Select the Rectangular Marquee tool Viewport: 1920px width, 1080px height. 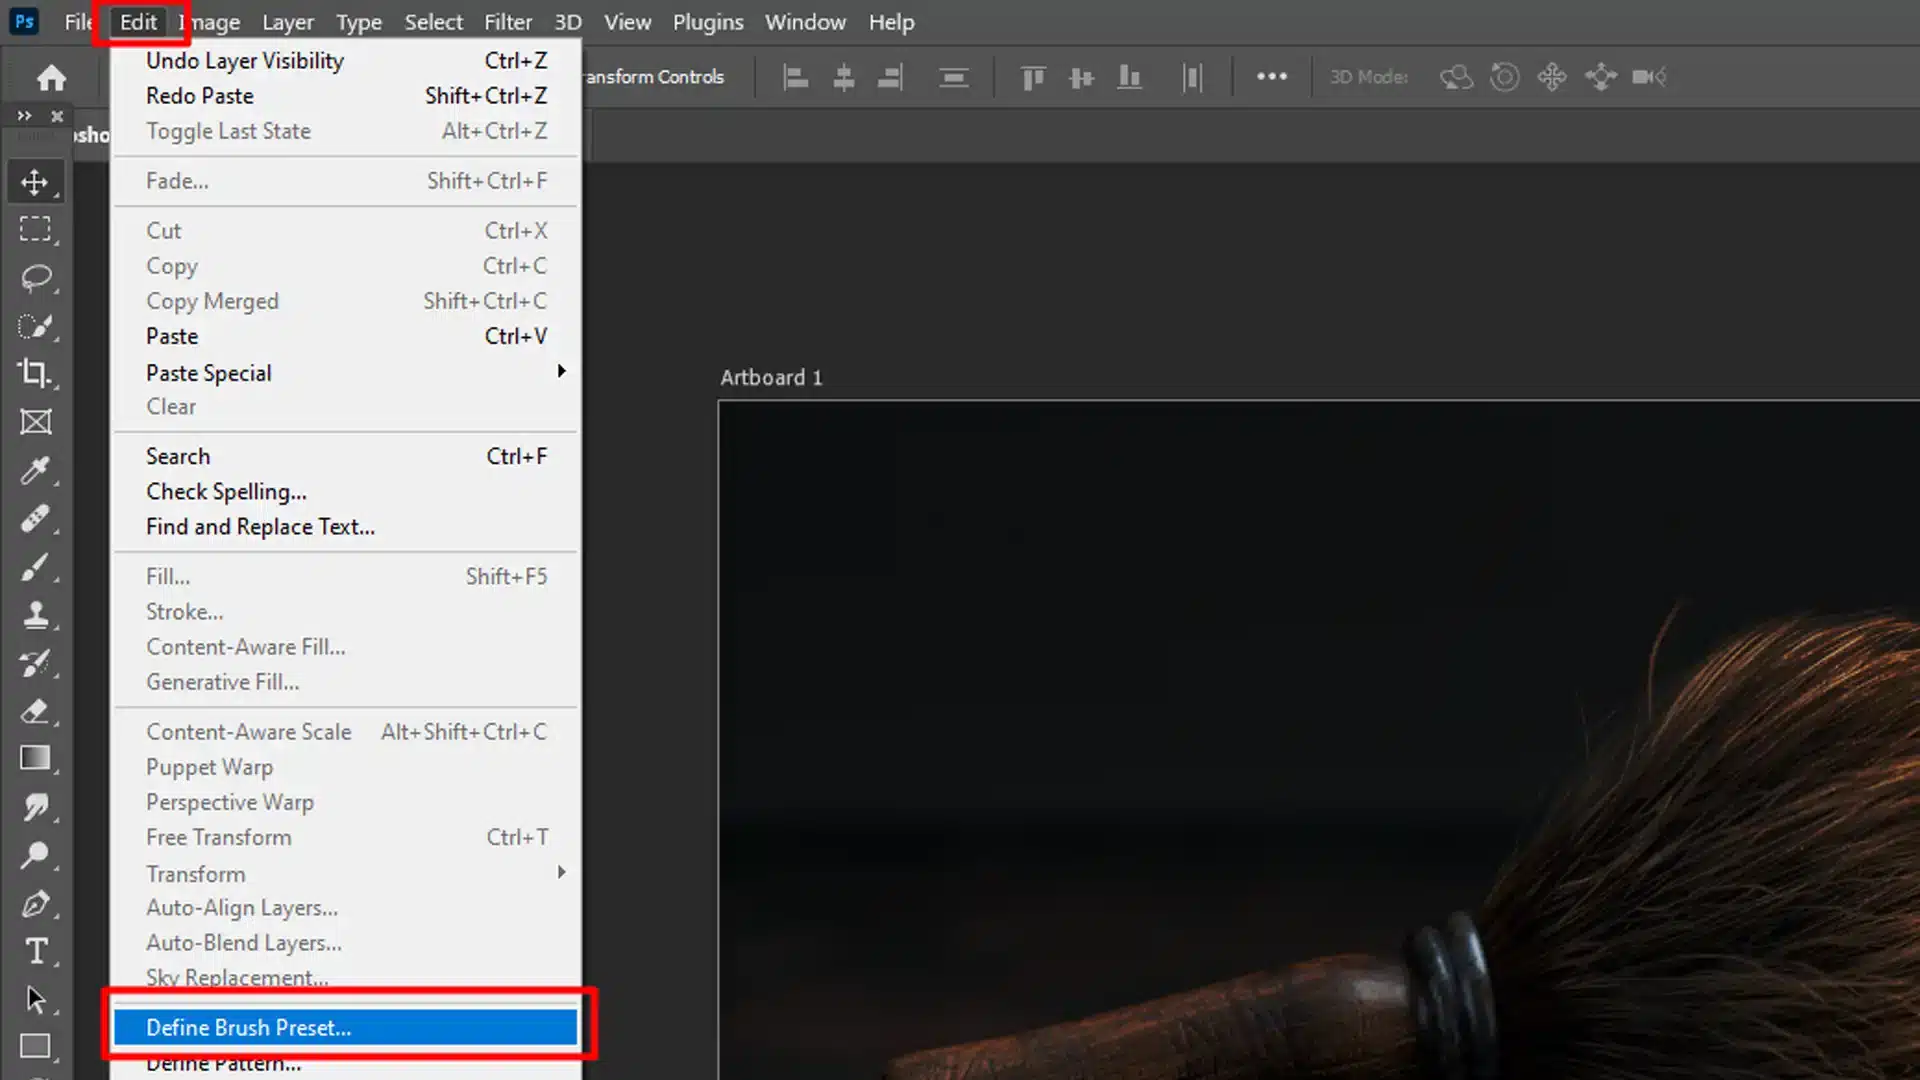(x=35, y=230)
